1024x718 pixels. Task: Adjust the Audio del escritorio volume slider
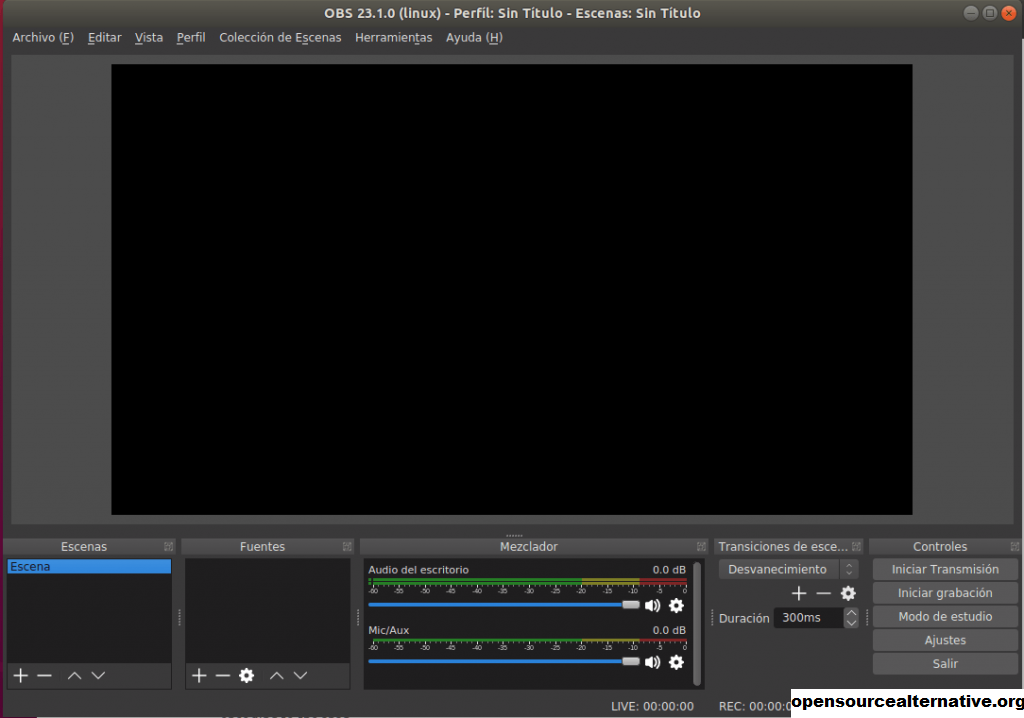click(x=504, y=605)
